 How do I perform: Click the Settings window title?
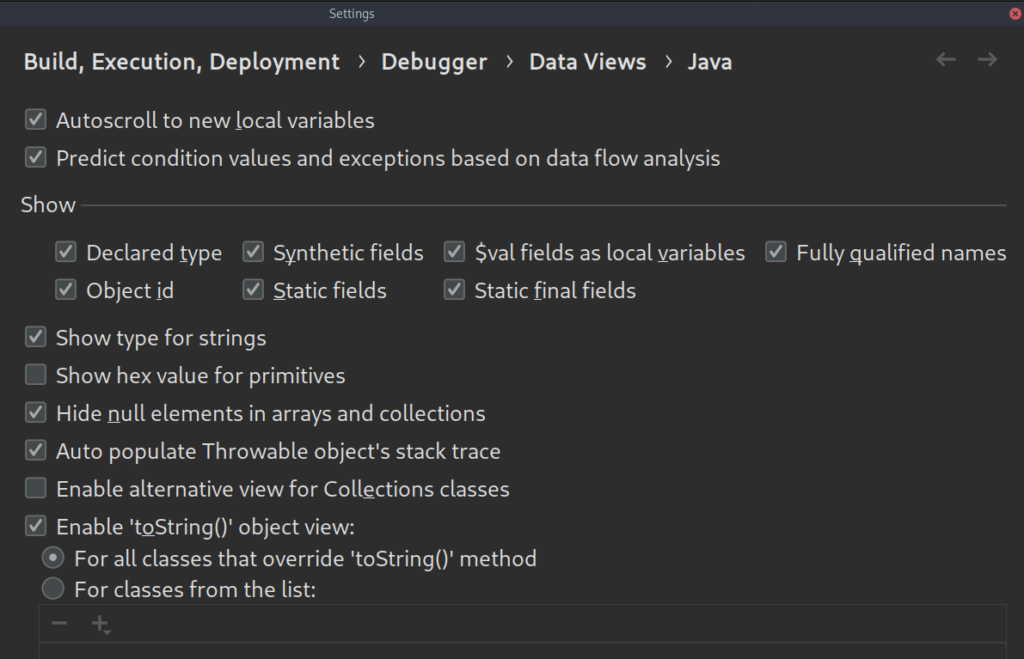click(351, 14)
